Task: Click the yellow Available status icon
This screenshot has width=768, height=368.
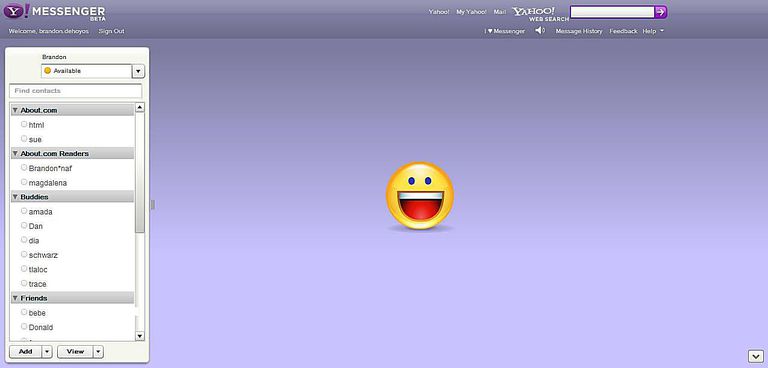Action: [x=48, y=71]
